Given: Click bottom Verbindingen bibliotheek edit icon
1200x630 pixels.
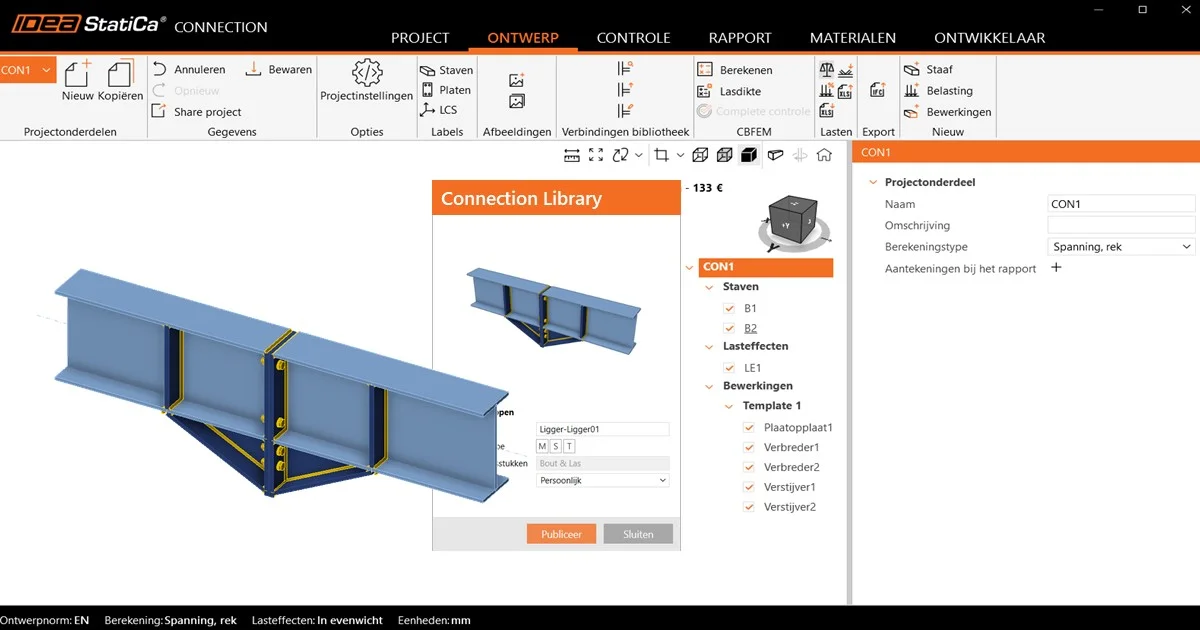Looking at the screenshot, I should pyautogui.click(x=625, y=111).
